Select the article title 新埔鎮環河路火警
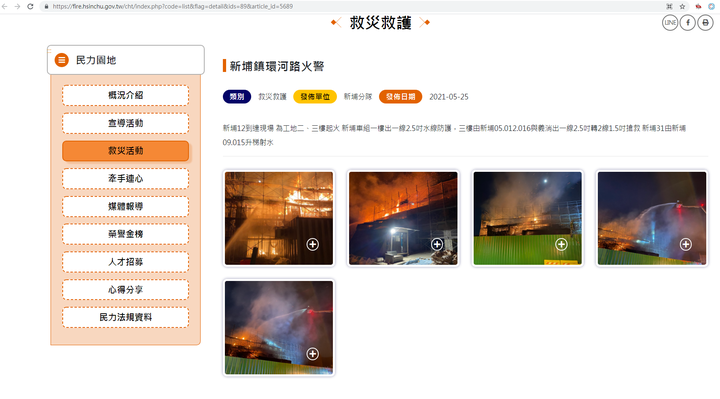This screenshot has width=720, height=399. [x=277, y=66]
